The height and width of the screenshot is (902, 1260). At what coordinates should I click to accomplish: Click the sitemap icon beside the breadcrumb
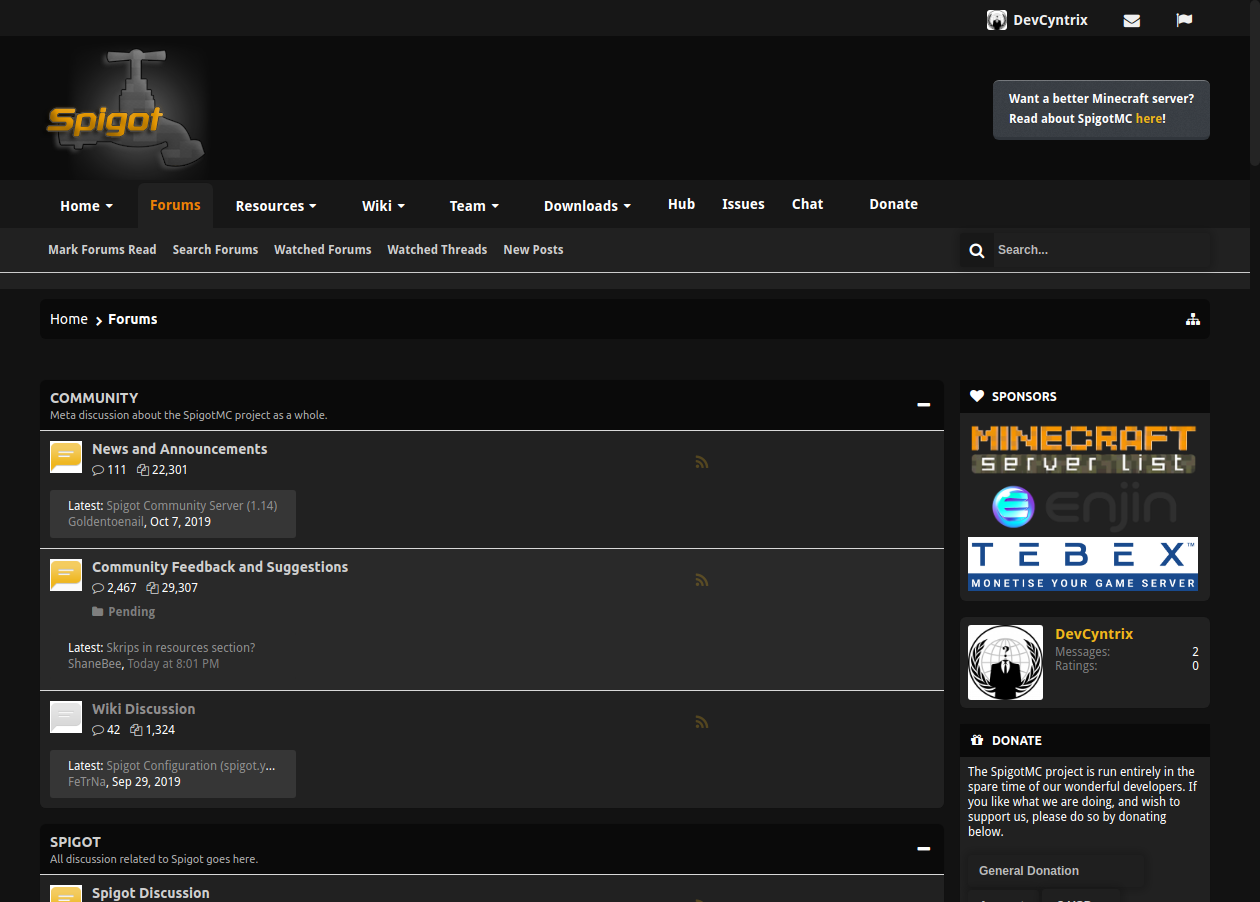1192,318
